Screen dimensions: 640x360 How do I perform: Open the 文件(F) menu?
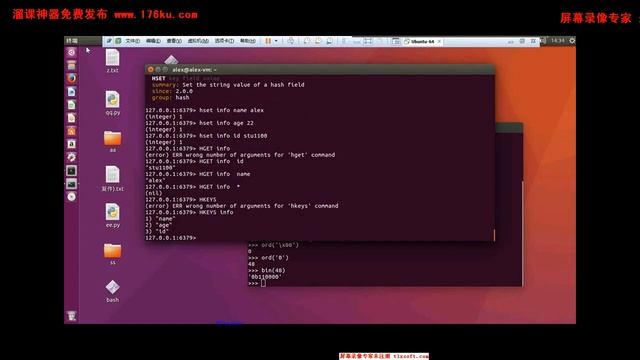[x=132, y=41]
